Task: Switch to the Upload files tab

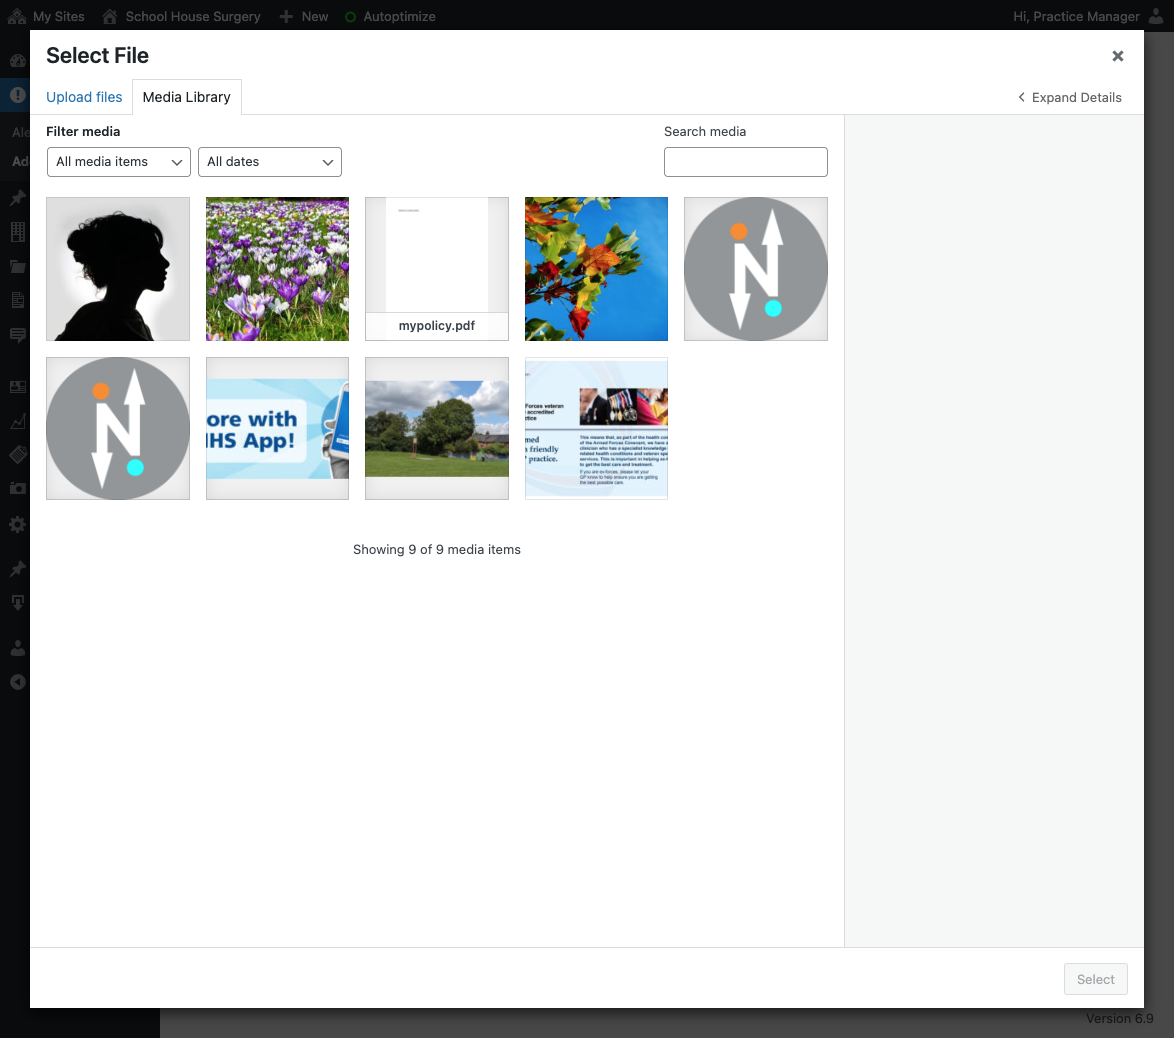Action: point(84,97)
